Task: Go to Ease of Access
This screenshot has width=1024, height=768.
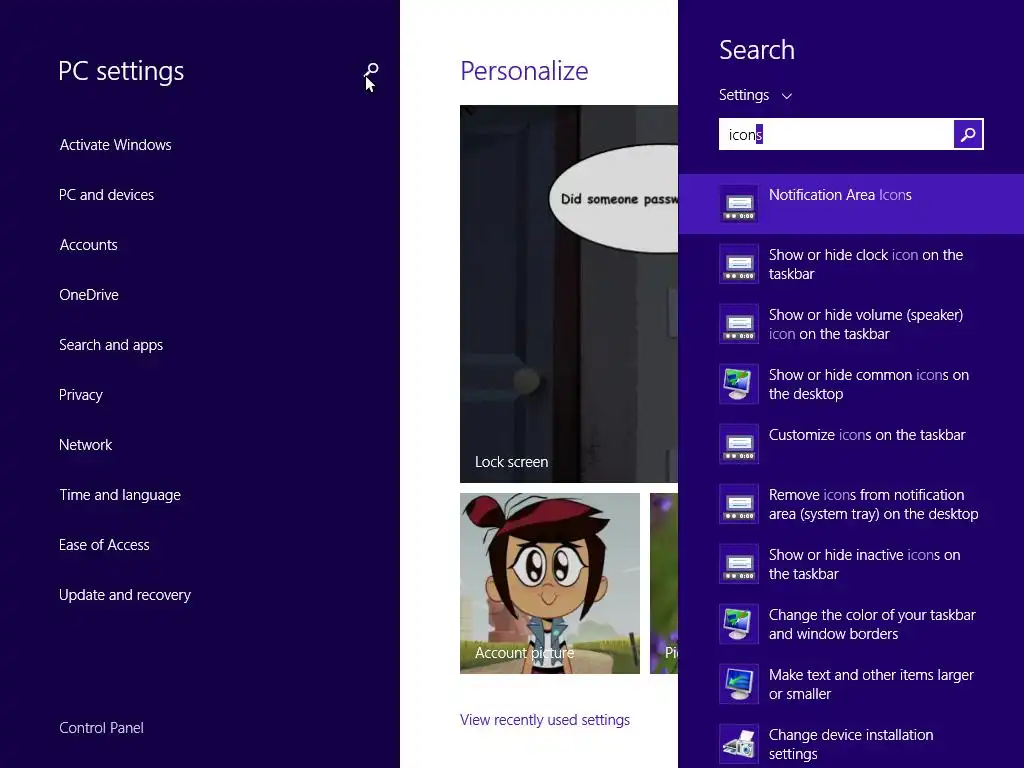Action: [104, 545]
